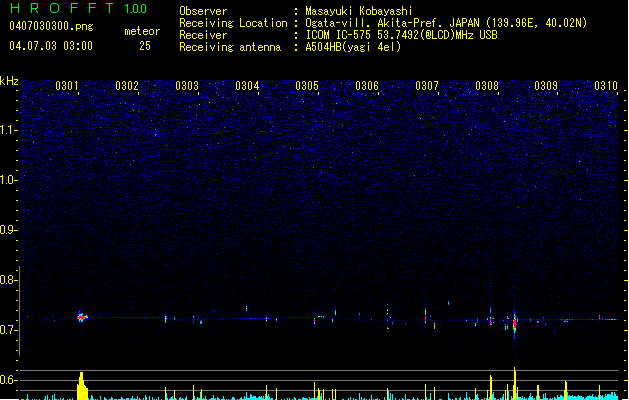The image size is (629, 400).
Task: Click the A504HB(yagi 4el) antenna text
Action: pyautogui.click(x=353, y=47)
